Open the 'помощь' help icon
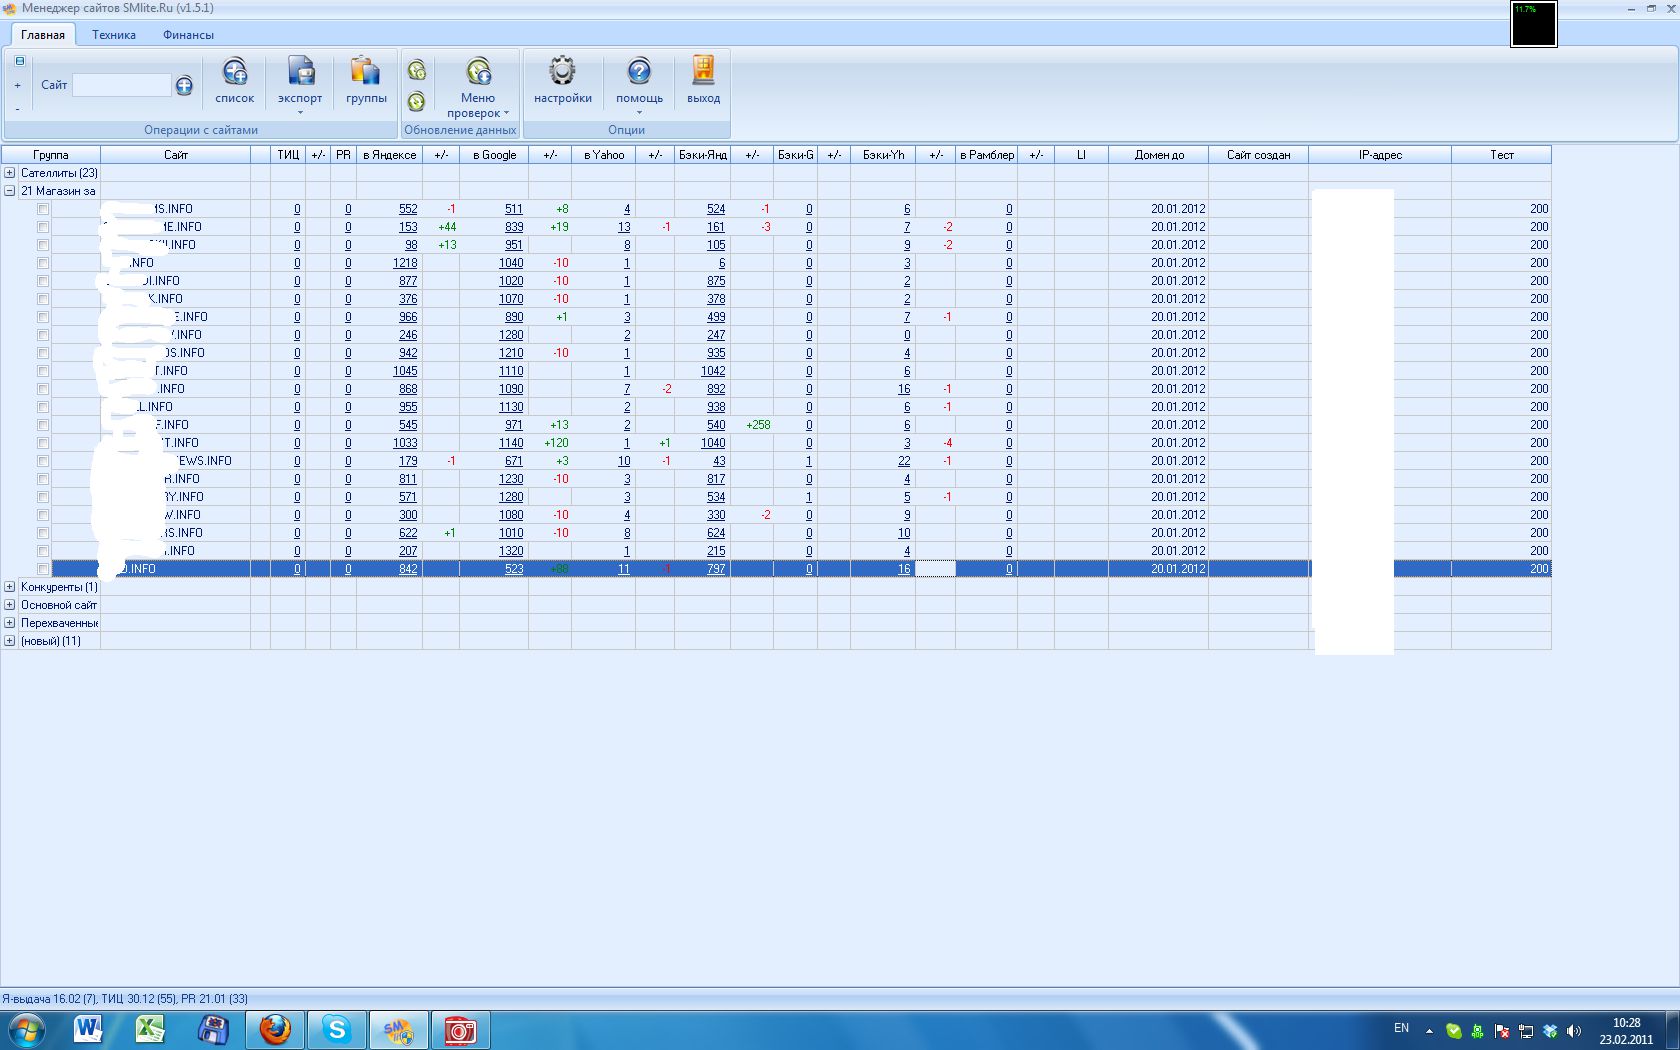1680x1050 pixels. click(639, 73)
